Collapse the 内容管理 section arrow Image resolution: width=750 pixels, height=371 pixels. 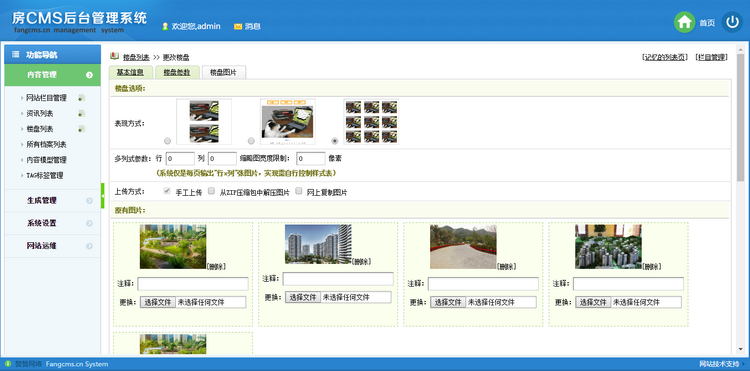[x=89, y=75]
